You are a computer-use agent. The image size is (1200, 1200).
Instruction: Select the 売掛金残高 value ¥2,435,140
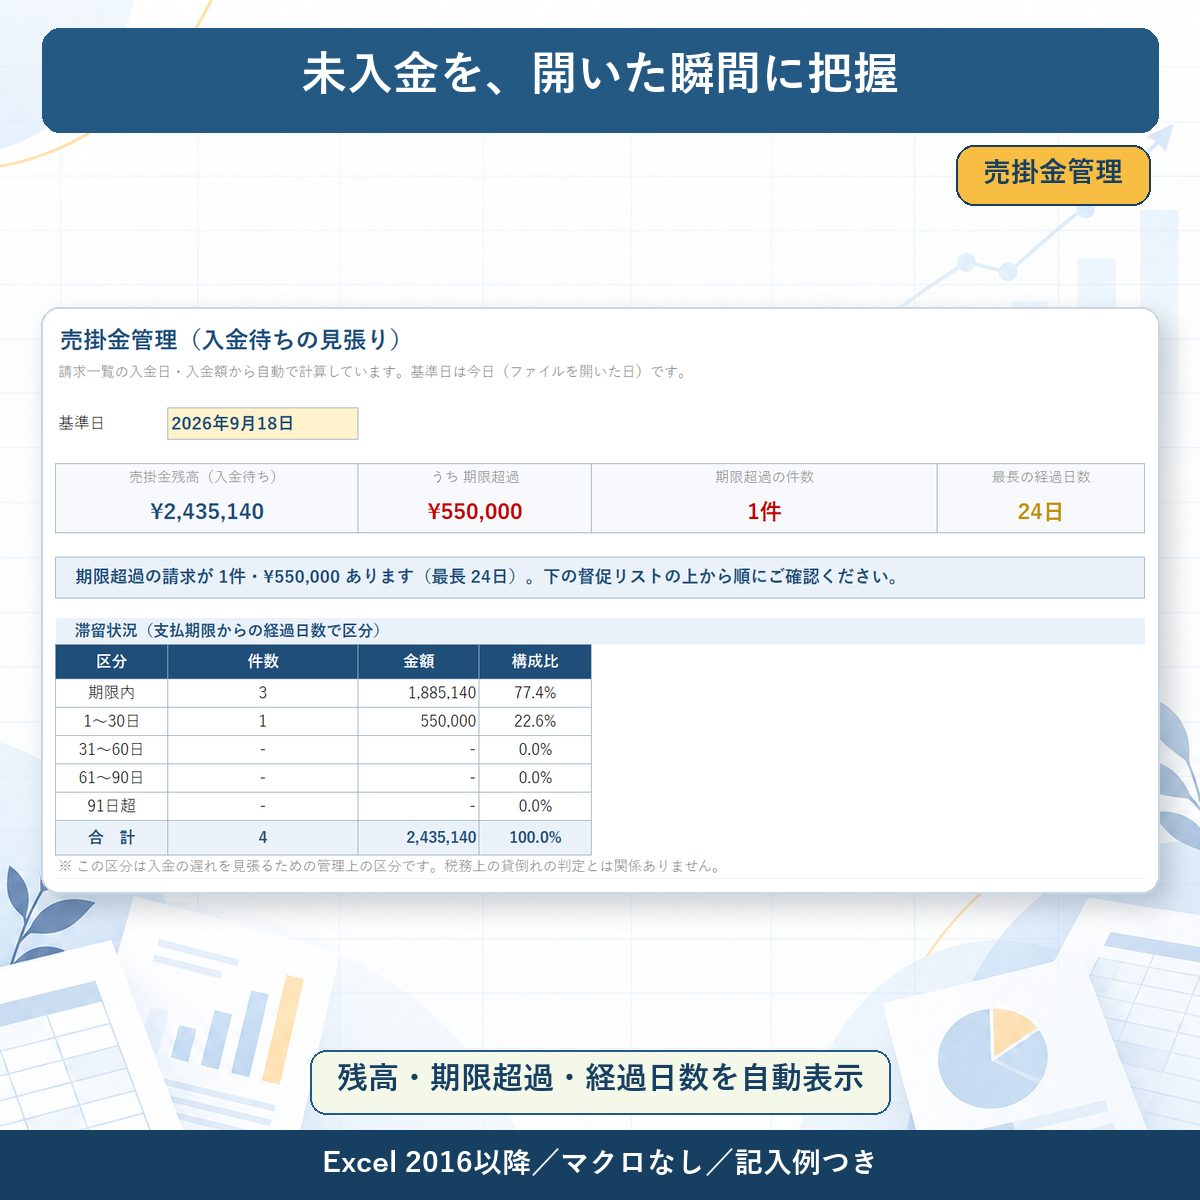(207, 511)
